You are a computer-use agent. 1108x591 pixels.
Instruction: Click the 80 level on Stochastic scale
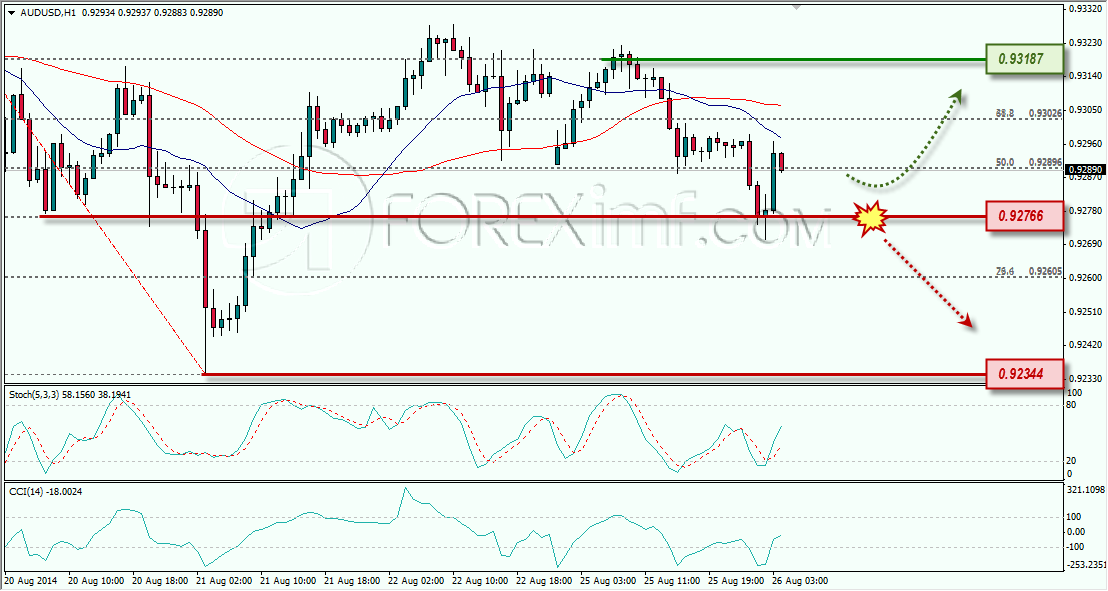tap(1072, 405)
